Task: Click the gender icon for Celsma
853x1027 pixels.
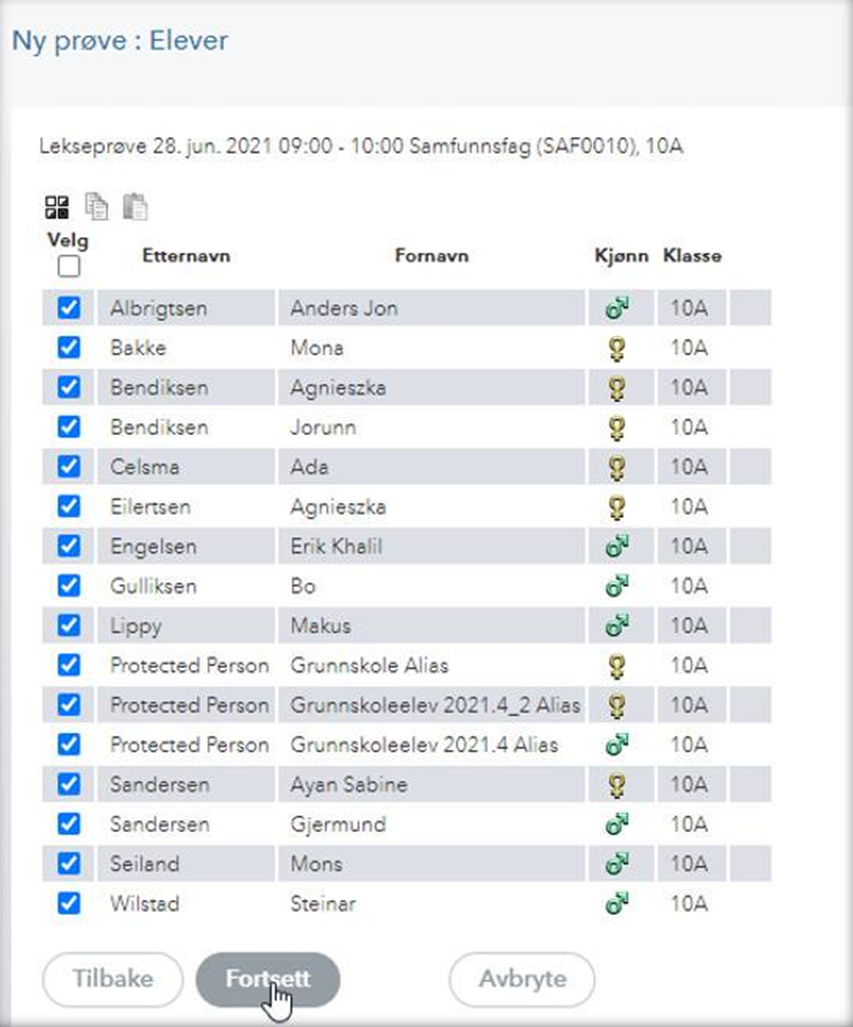Action: pos(617,467)
